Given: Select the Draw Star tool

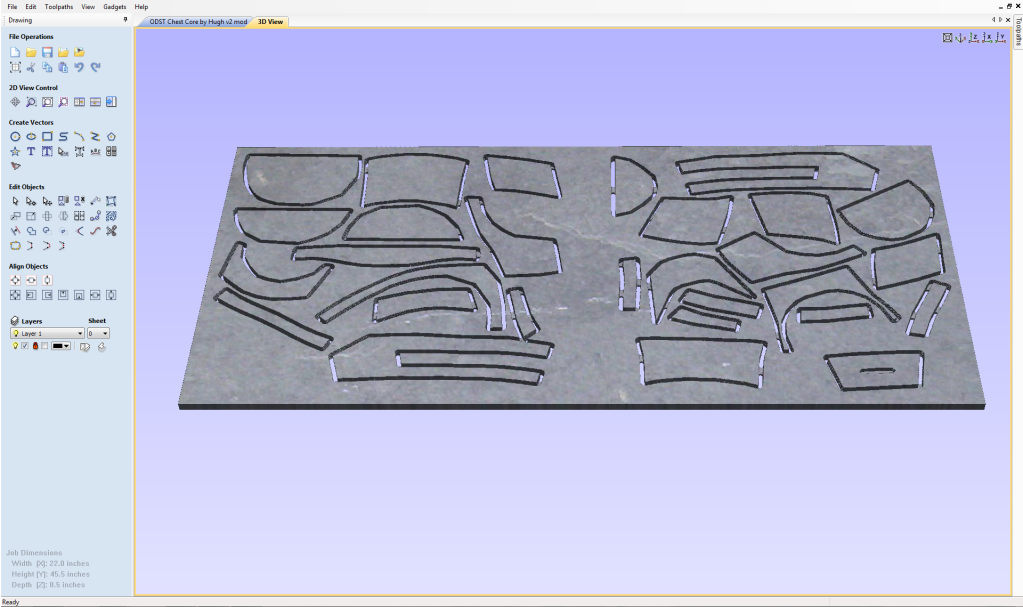Looking at the screenshot, I should click(15, 151).
